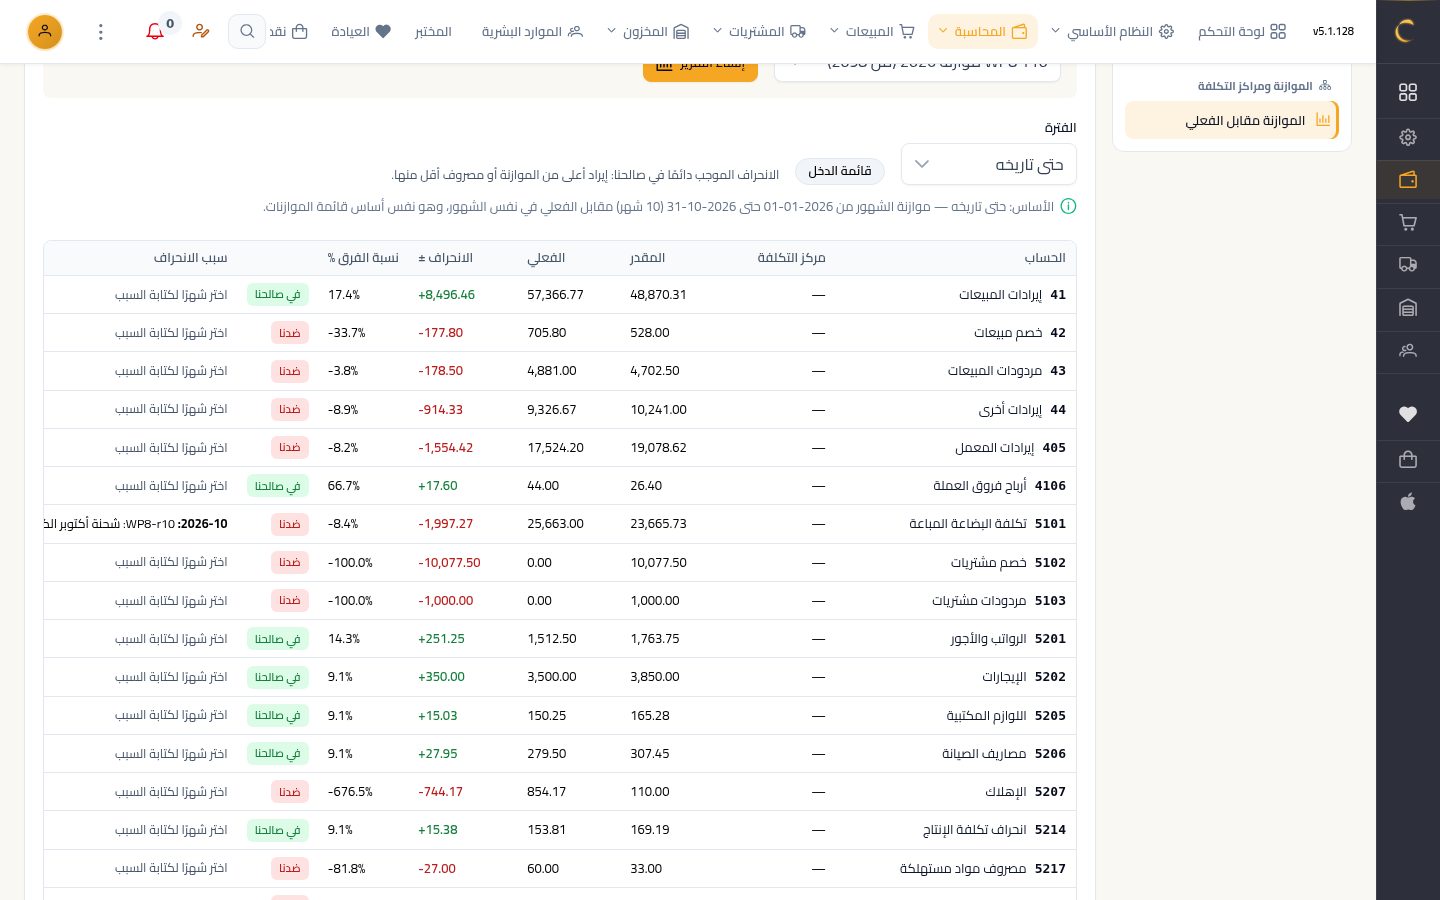Screen dimensions: 1440x900
Task: Open the search magnifier button
Action: (x=247, y=32)
